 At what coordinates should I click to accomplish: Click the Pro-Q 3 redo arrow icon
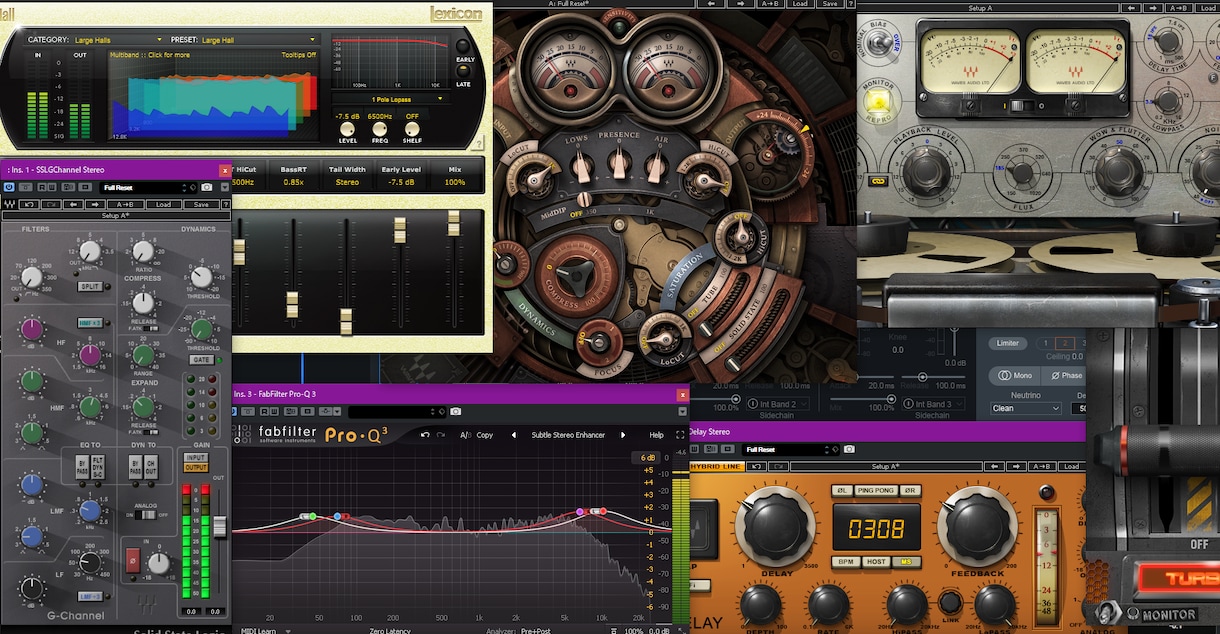coord(440,435)
